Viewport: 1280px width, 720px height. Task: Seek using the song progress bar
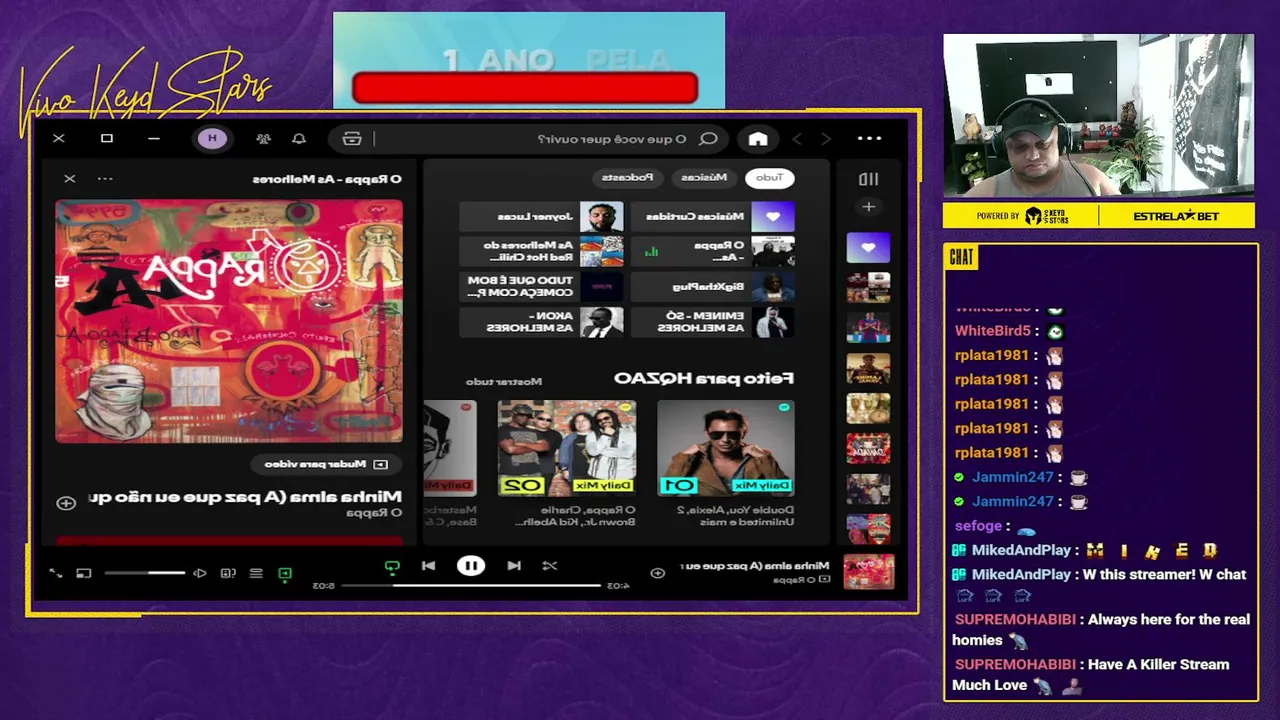click(x=471, y=586)
